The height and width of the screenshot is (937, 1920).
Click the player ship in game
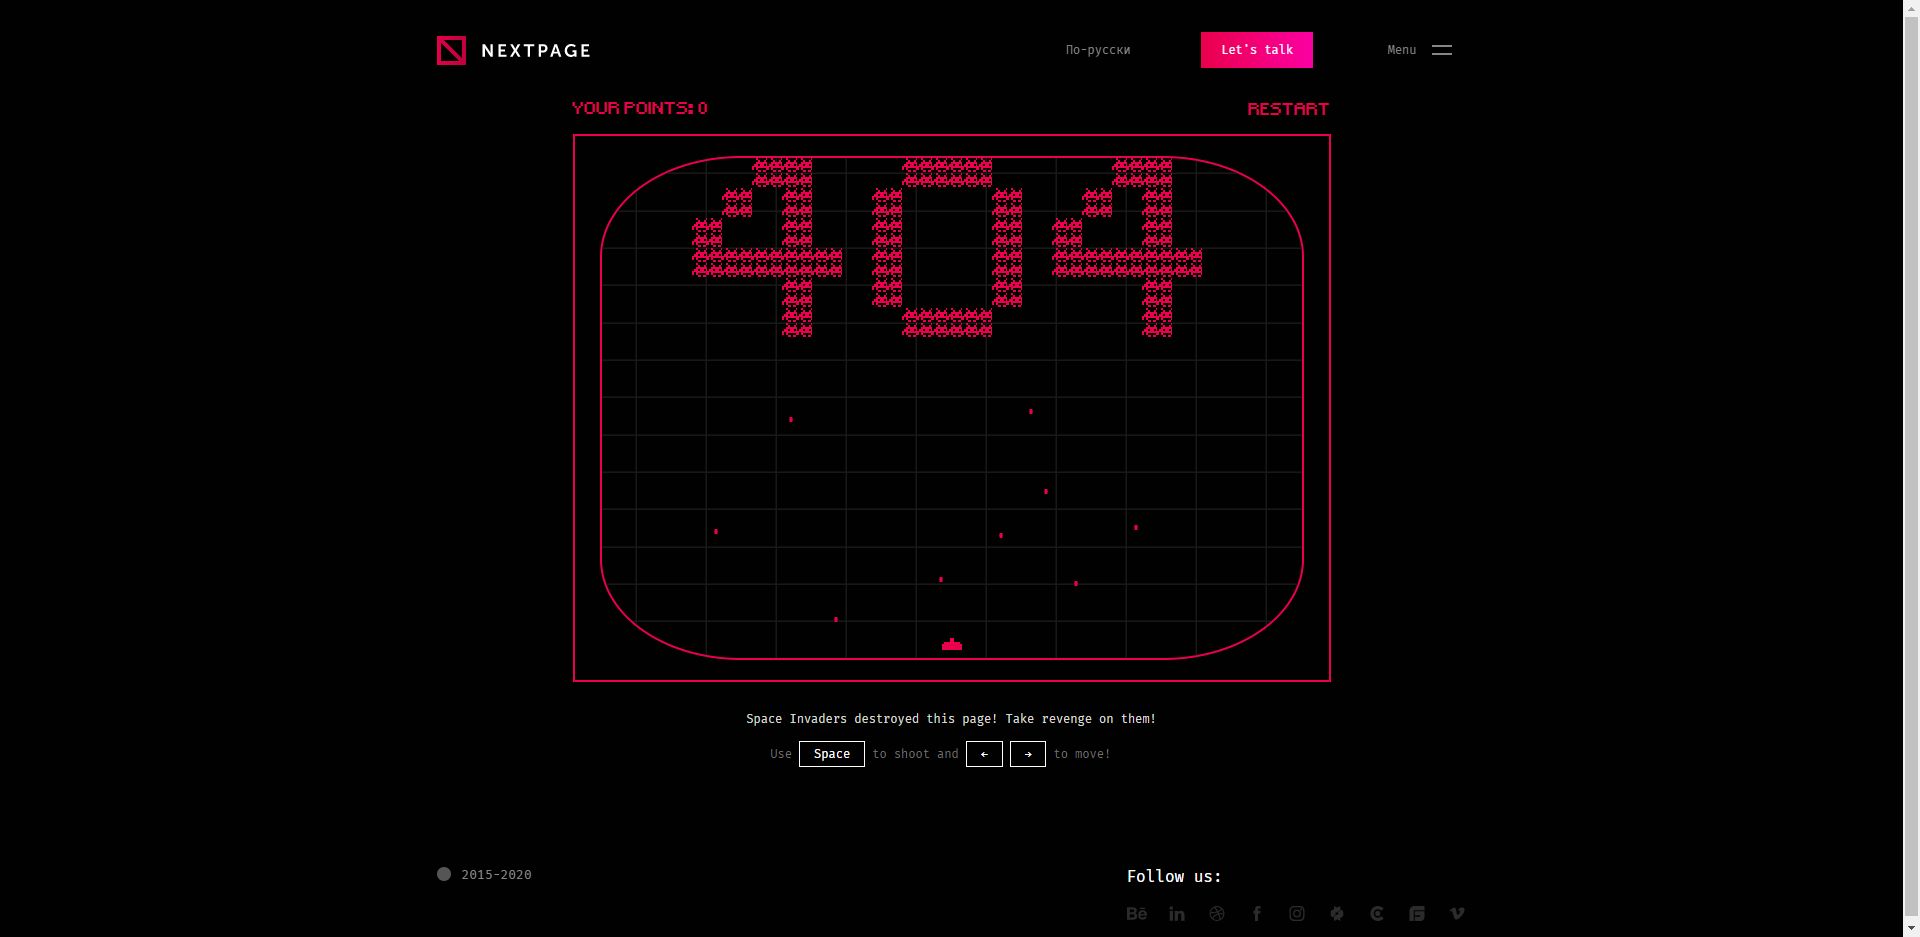coord(952,645)
